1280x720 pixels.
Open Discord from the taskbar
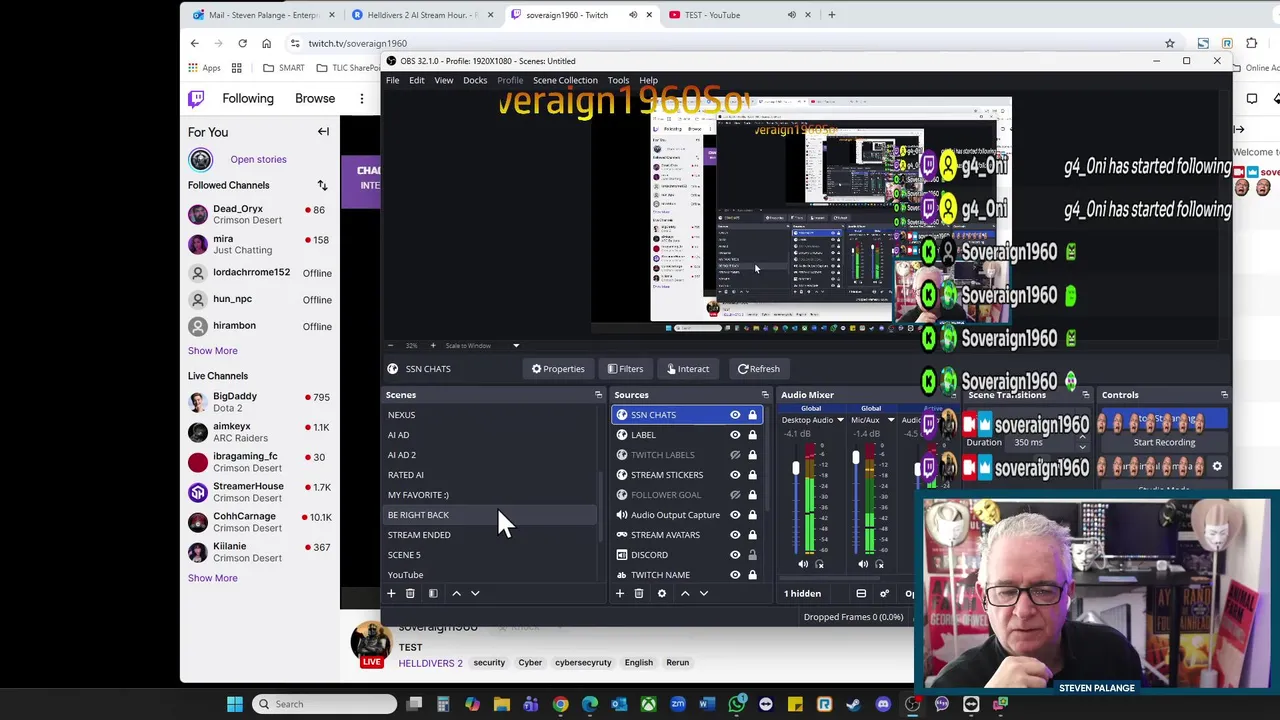point(883,704)
